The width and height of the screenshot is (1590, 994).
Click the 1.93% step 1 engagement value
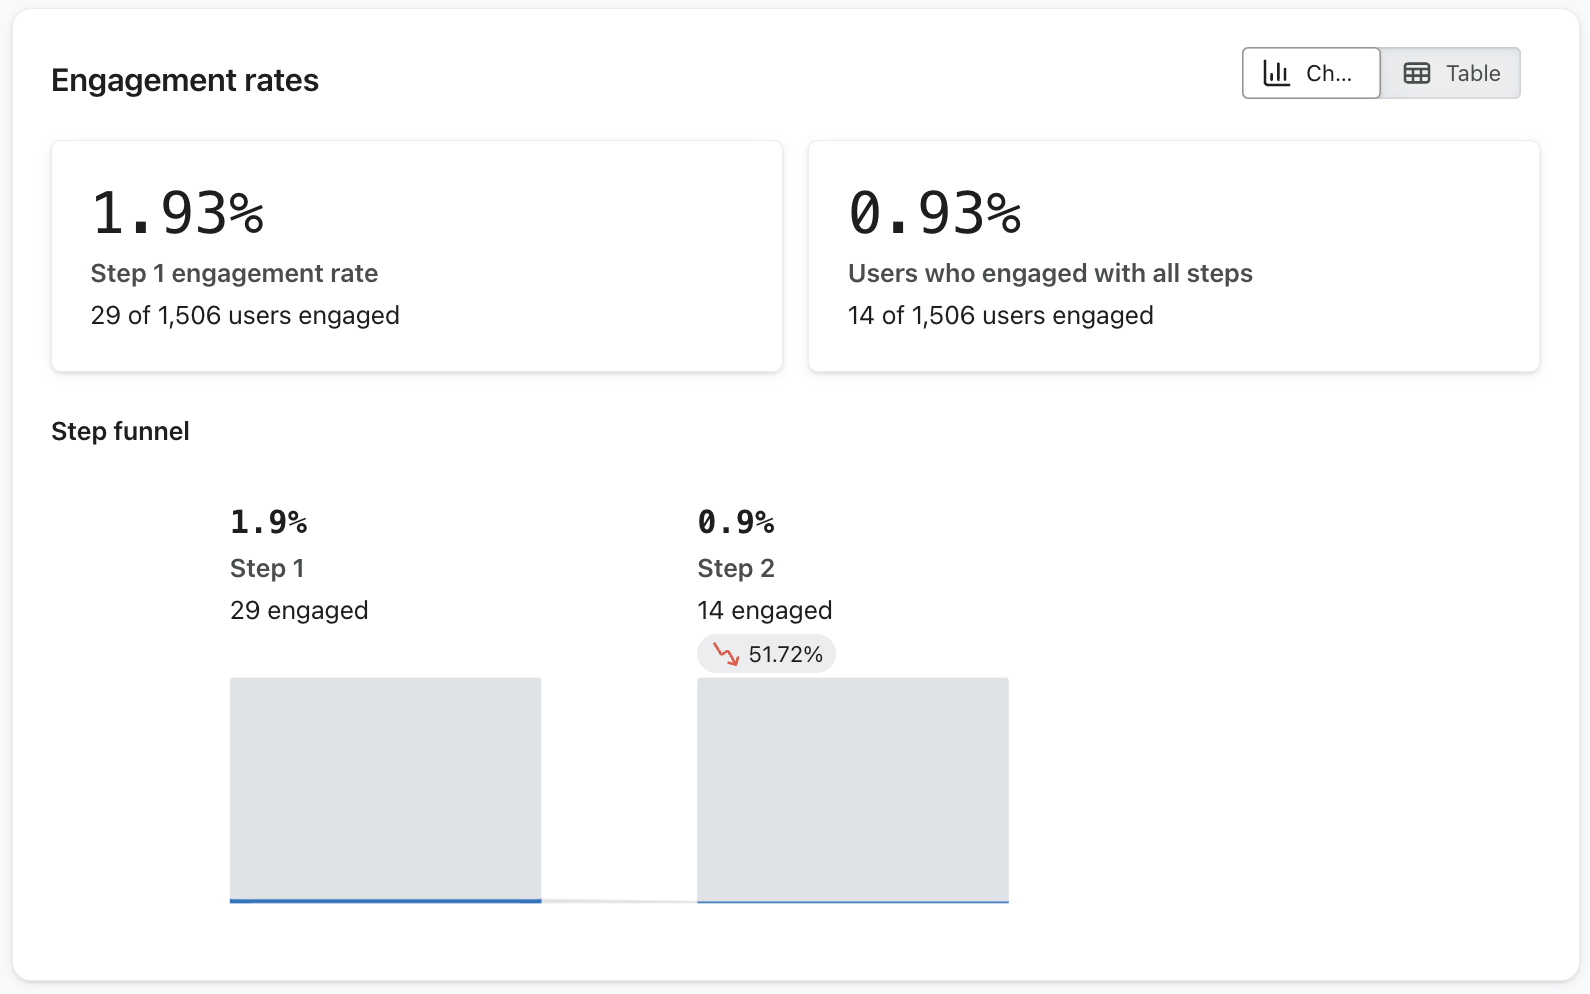[x=178, y=213]
